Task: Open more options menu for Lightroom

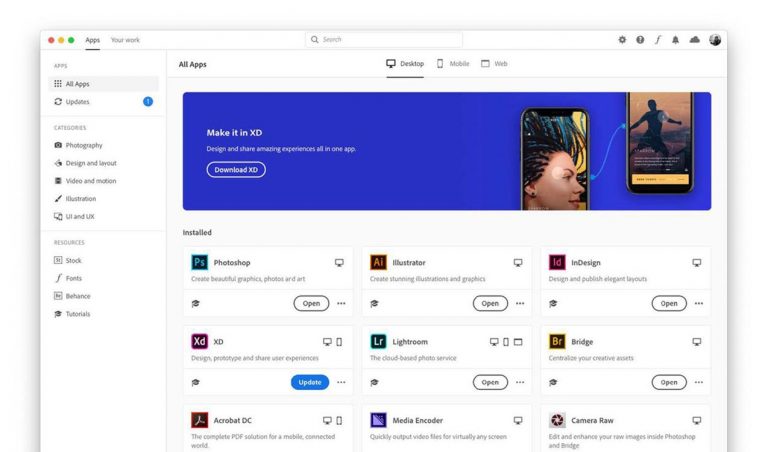Action: 520,382
